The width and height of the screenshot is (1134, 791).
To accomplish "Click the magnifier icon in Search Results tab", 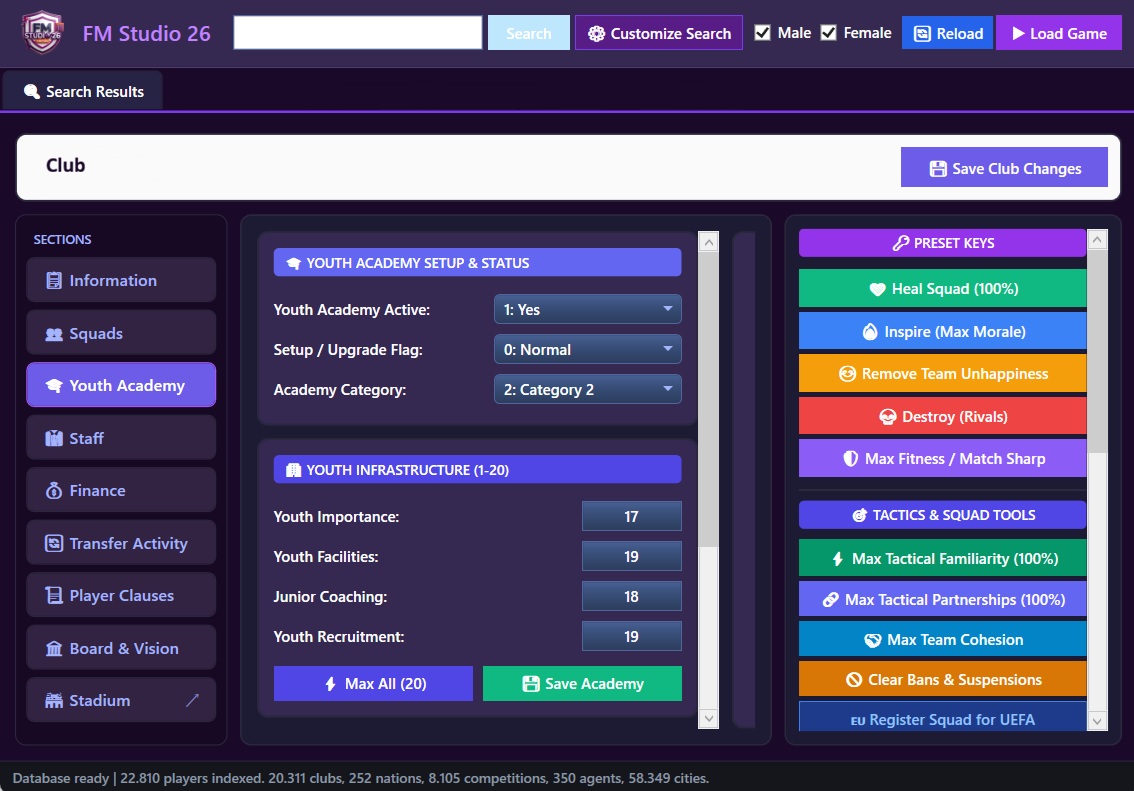I will 32,92.
